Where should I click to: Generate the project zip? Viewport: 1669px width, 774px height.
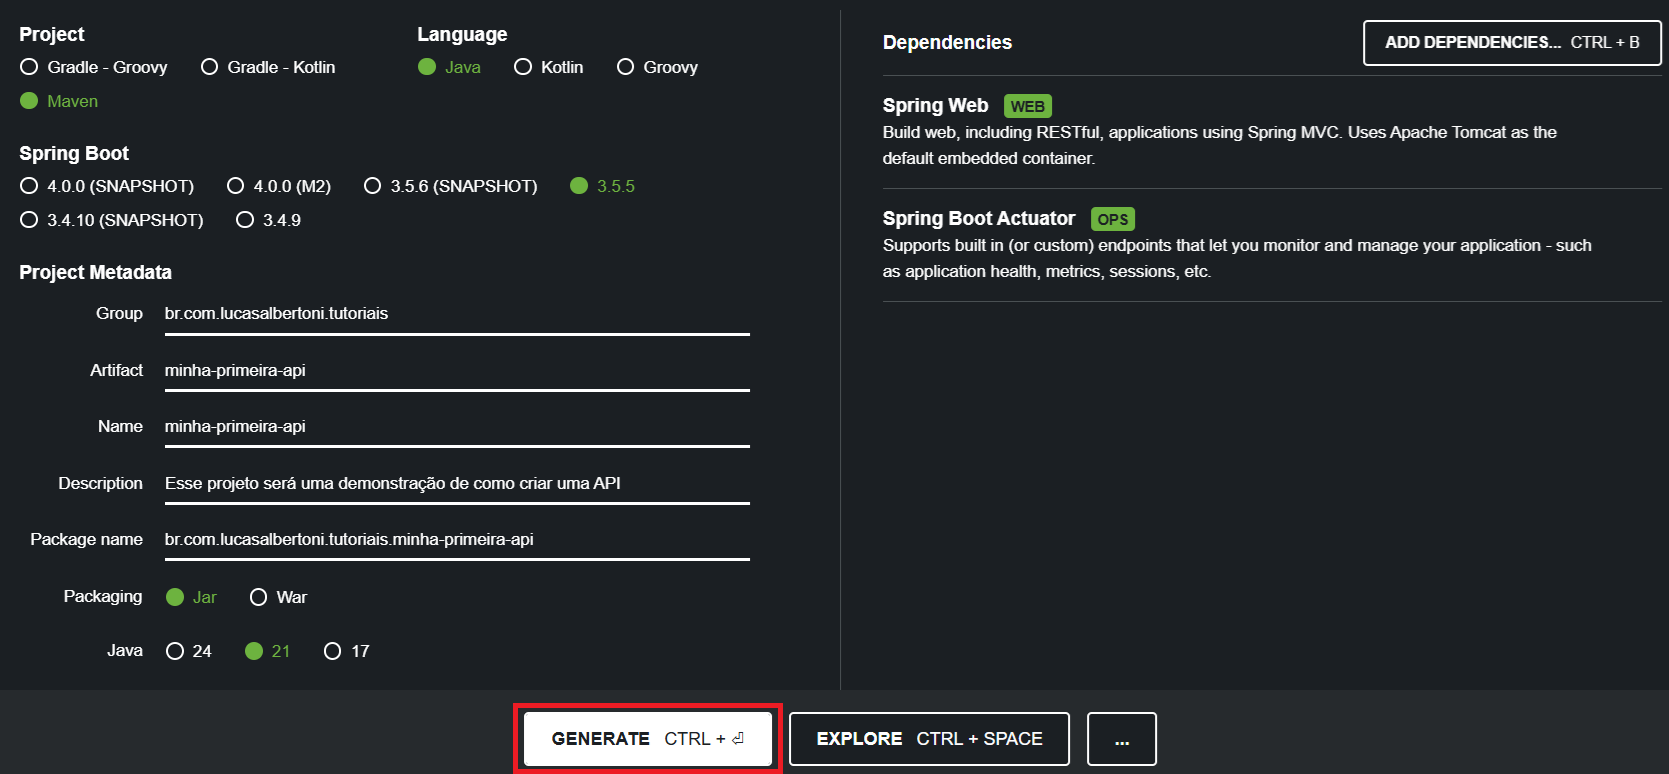tap(648, 739)
